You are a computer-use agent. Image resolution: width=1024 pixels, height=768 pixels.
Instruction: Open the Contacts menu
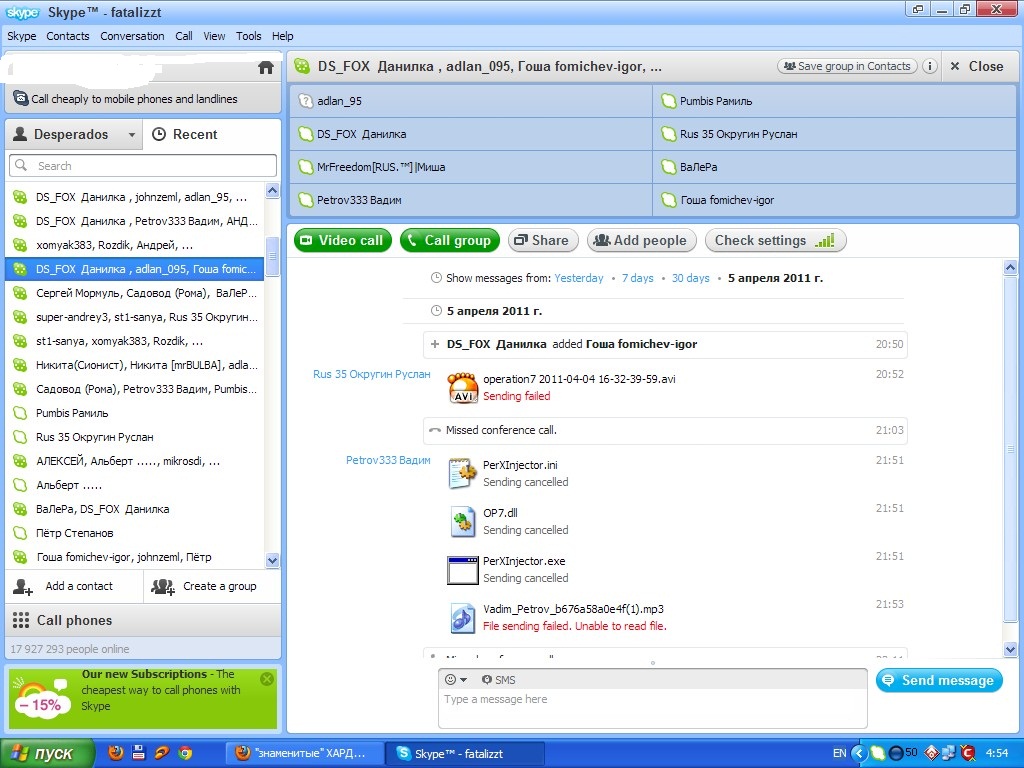click(x=68, y=36)
